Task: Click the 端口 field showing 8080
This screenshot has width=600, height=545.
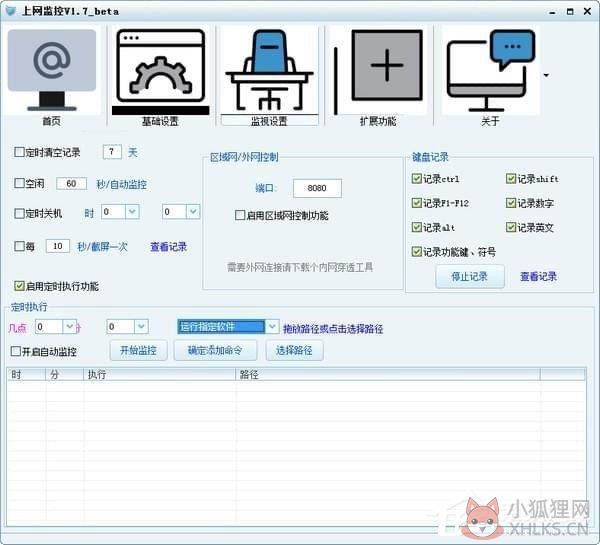Action: [317, 188]
